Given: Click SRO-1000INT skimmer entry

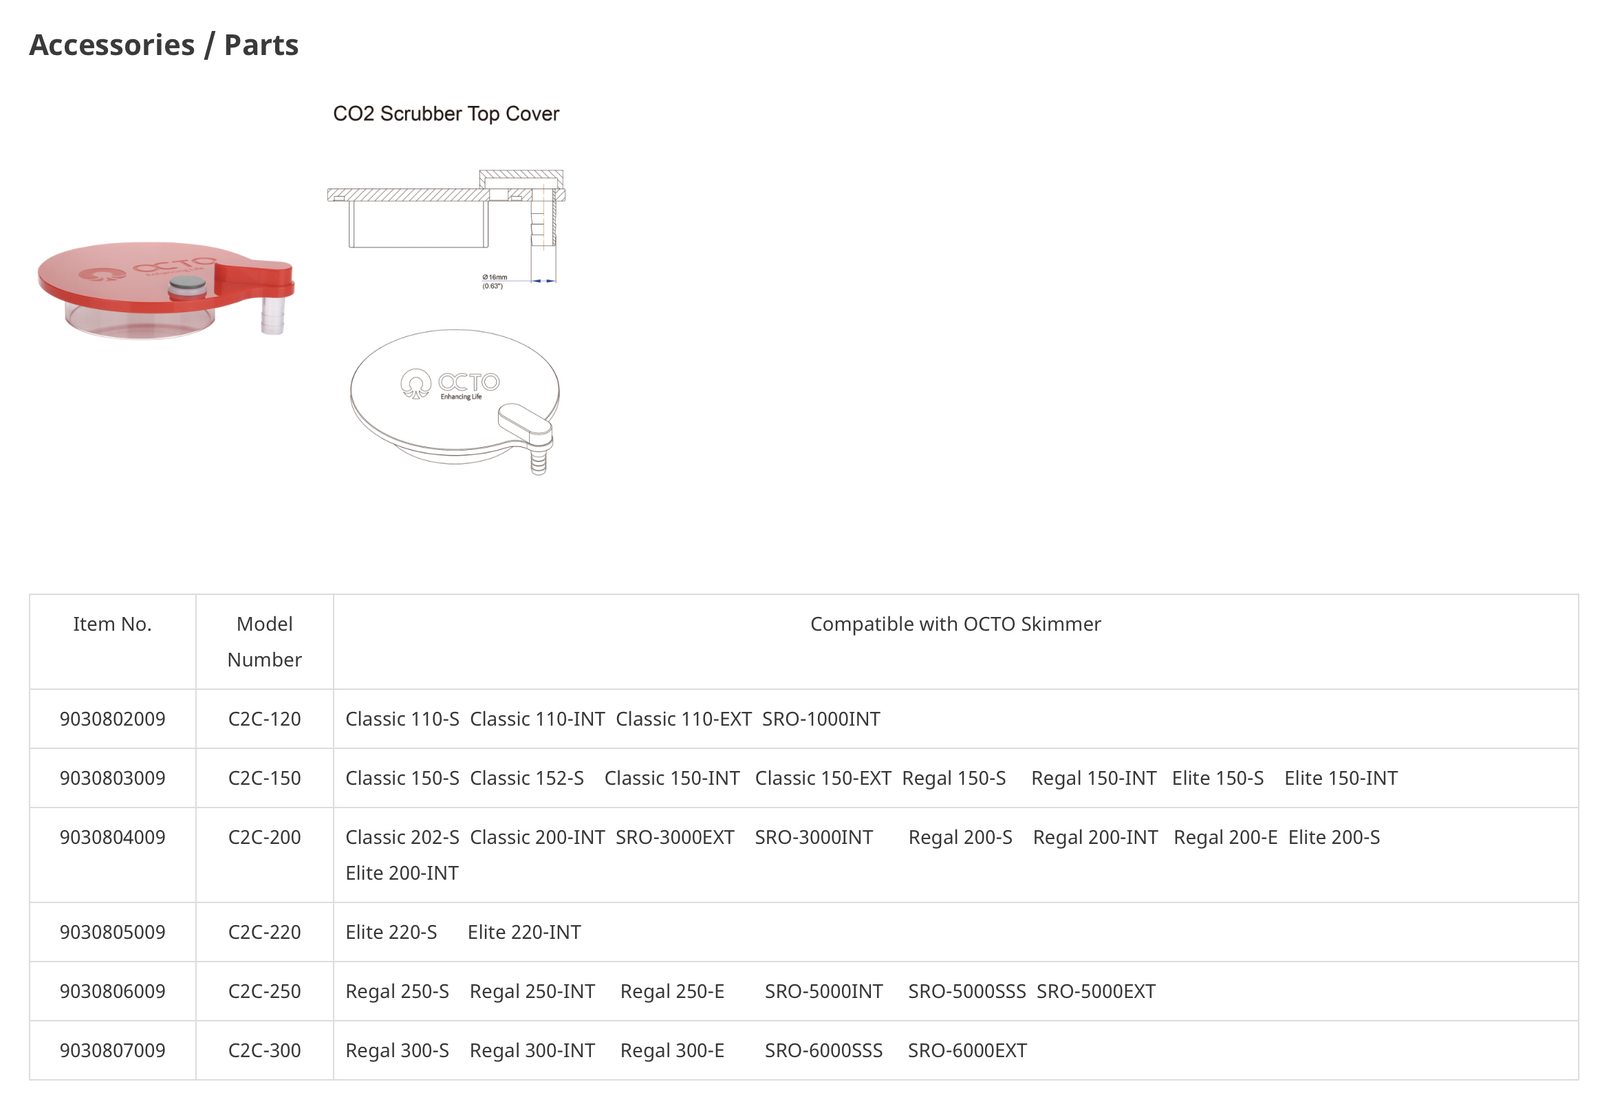Looking at the screenshot, I should pyautogui.click(x=821, y=719).
